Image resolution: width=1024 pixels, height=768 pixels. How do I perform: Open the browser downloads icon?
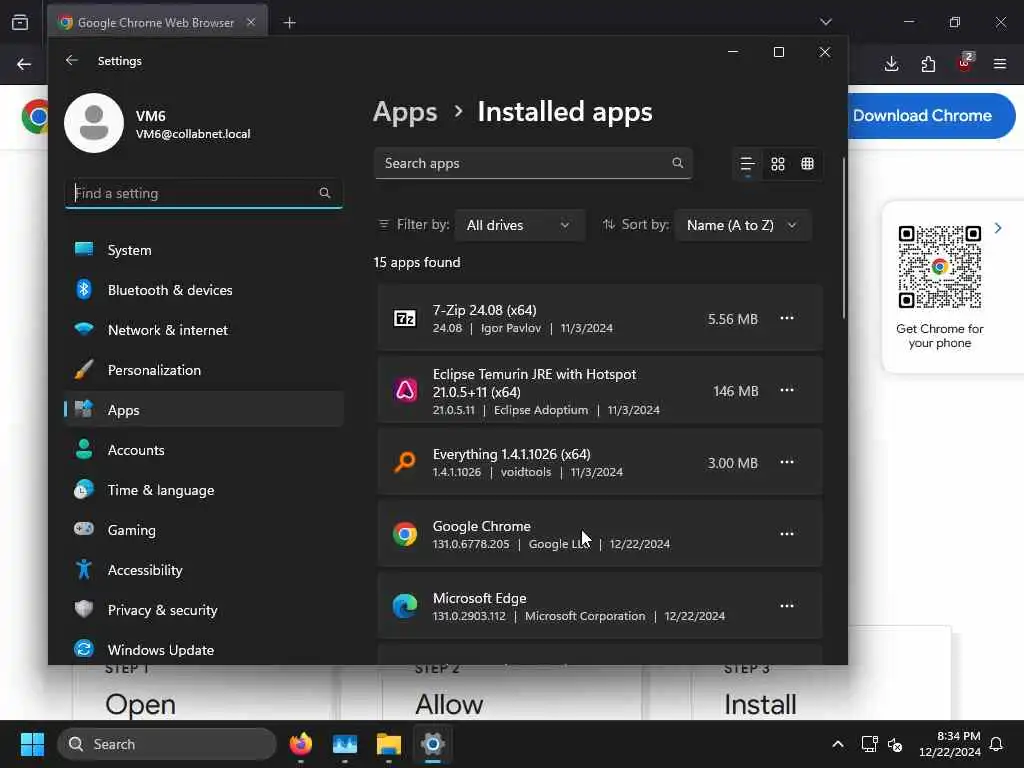point(891,64)
